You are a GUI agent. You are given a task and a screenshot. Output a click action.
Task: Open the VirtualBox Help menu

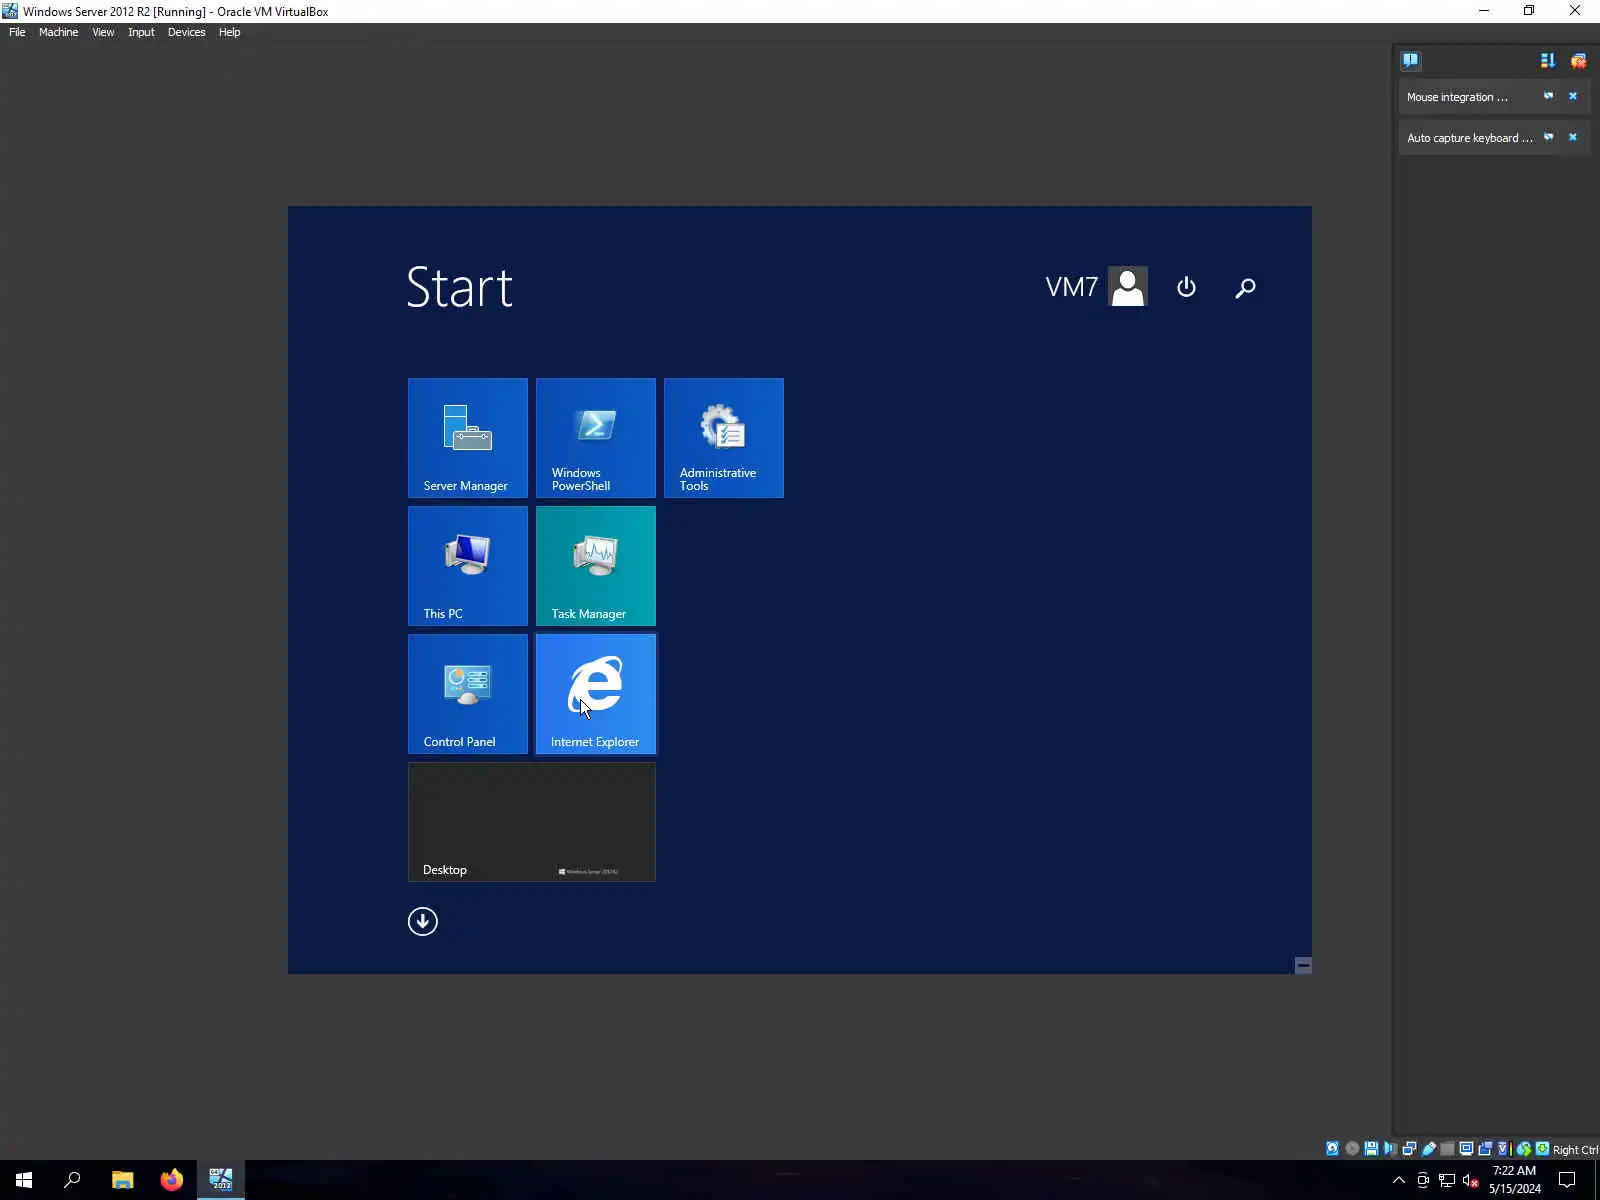[229, 32]
